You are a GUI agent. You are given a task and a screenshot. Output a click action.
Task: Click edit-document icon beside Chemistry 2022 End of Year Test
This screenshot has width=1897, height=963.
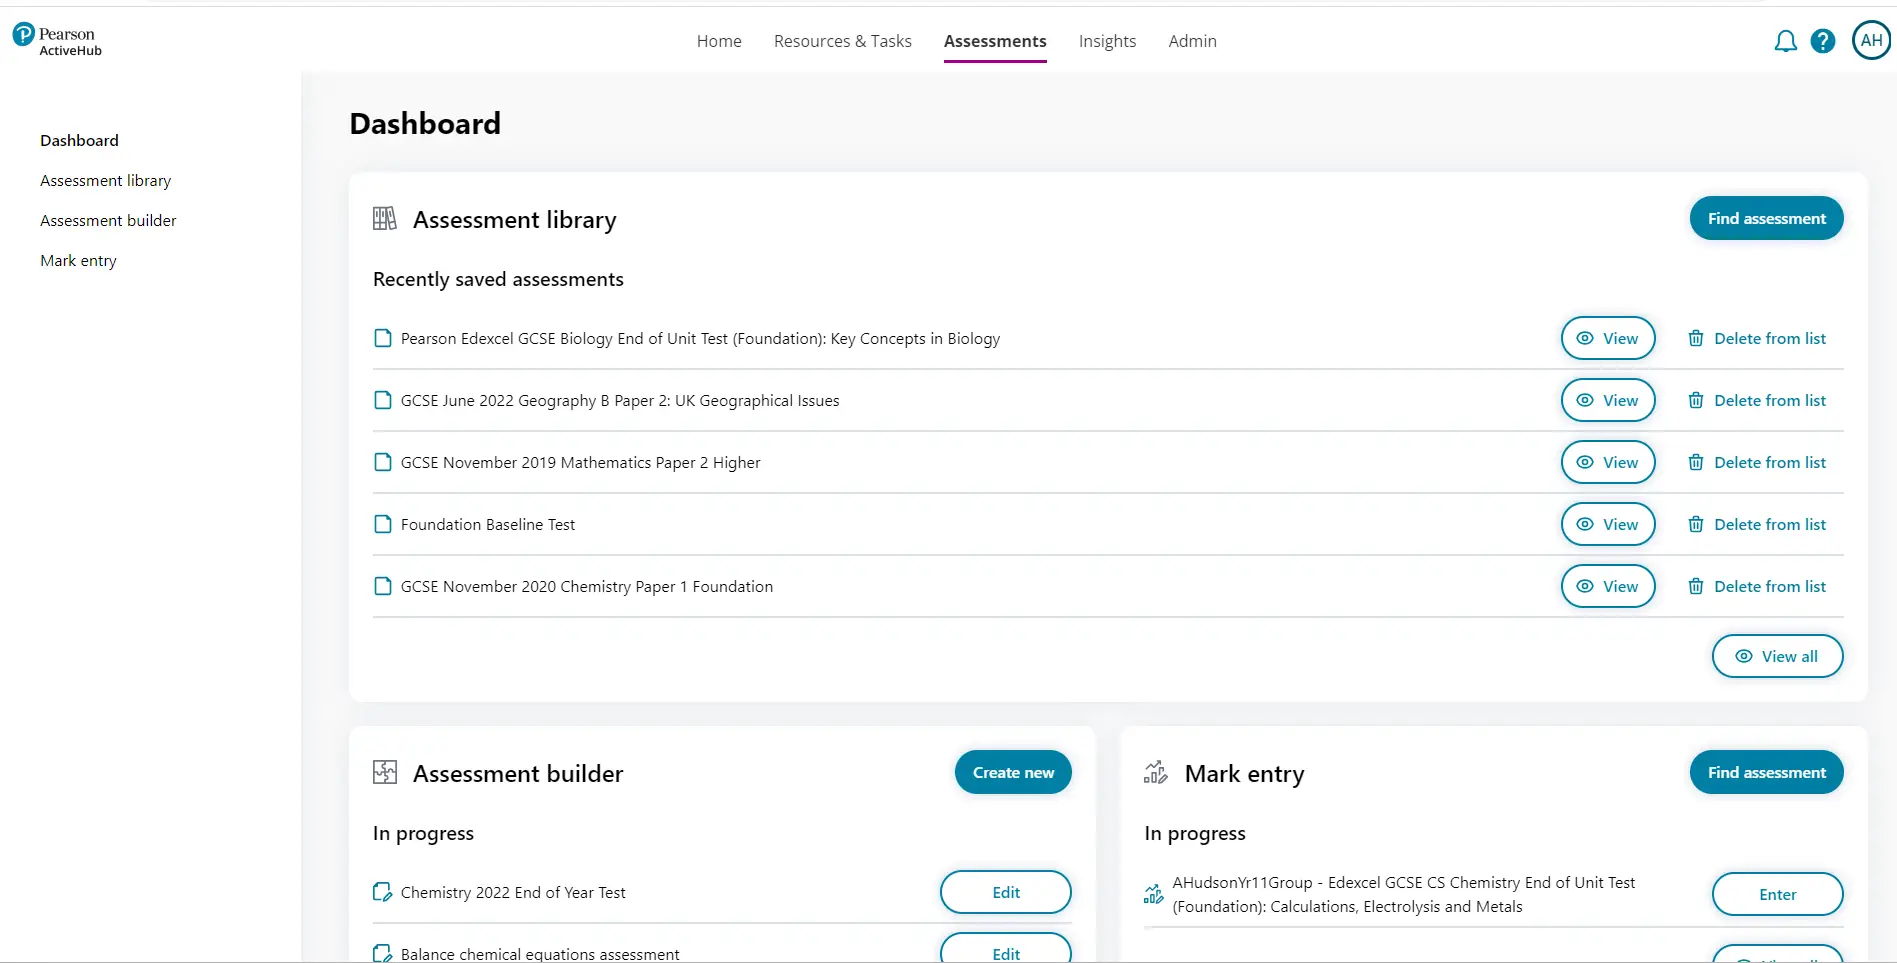(x=382, y=892)
